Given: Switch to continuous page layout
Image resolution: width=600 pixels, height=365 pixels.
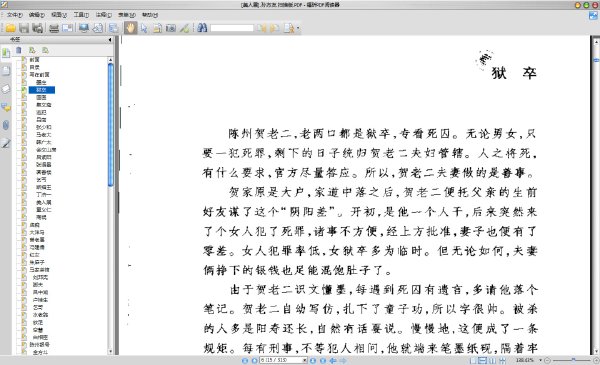Looking at the screenshot, I should pyautogui.click(x=483, y=360).
